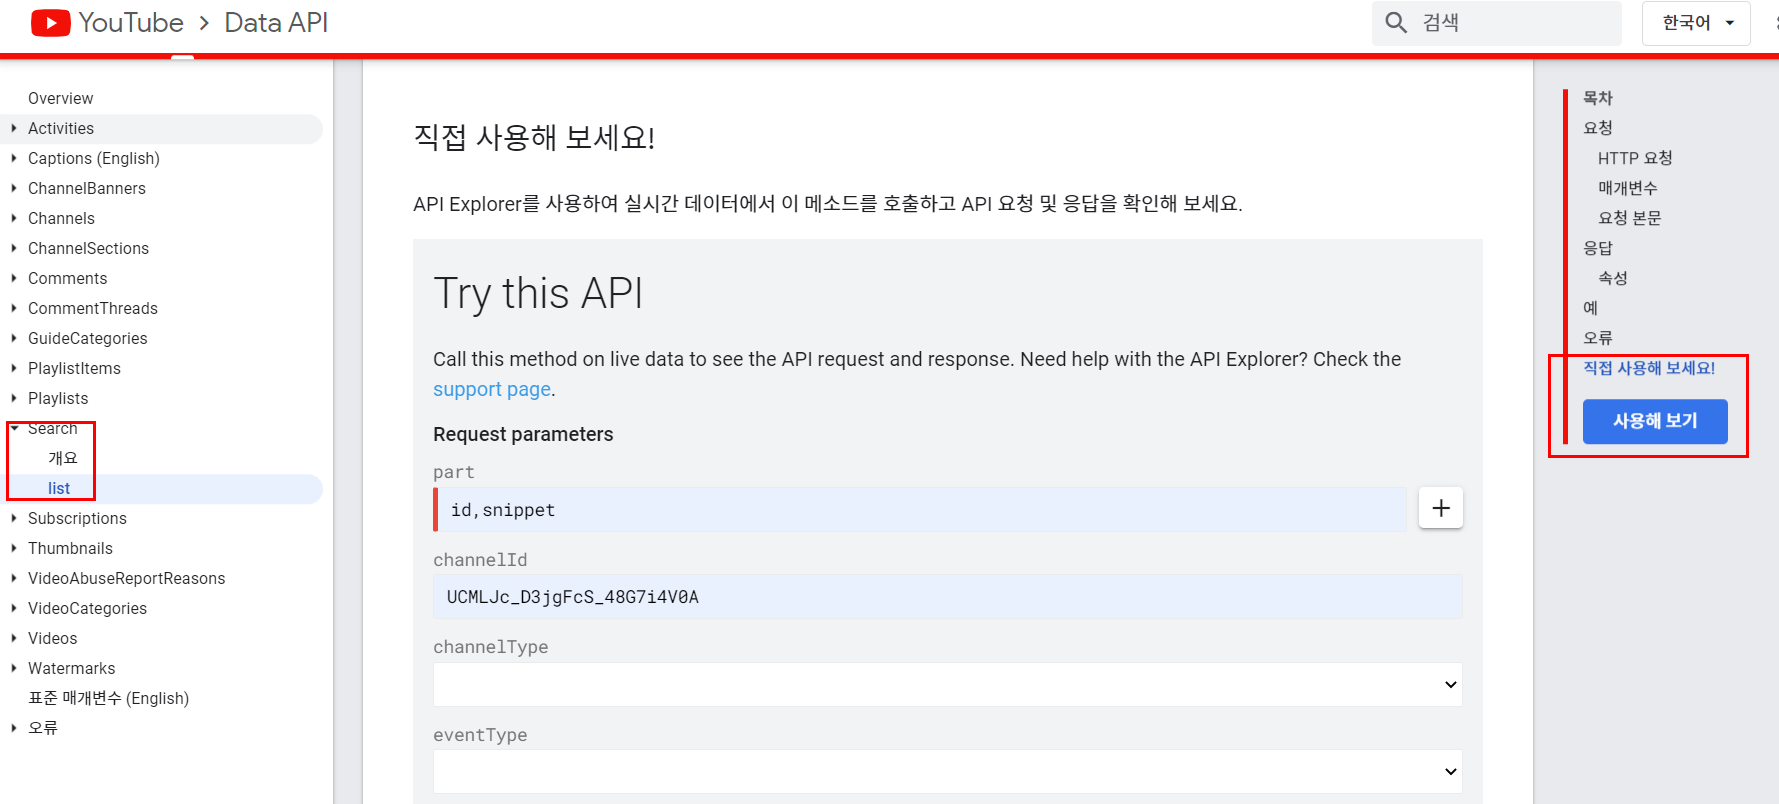This screenshot has width=1779, height=804.
Task: Expand the Activities tree section
Action: [x=14, y=128]
